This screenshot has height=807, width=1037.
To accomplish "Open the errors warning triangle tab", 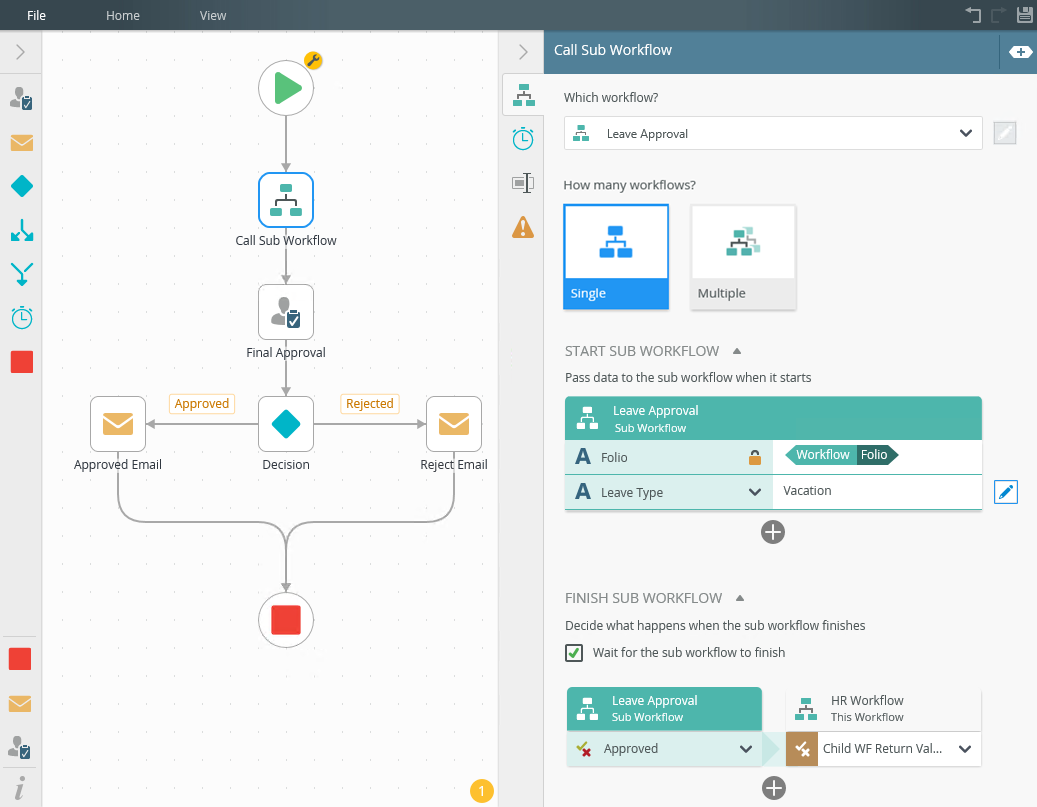I will click(523, 227).
